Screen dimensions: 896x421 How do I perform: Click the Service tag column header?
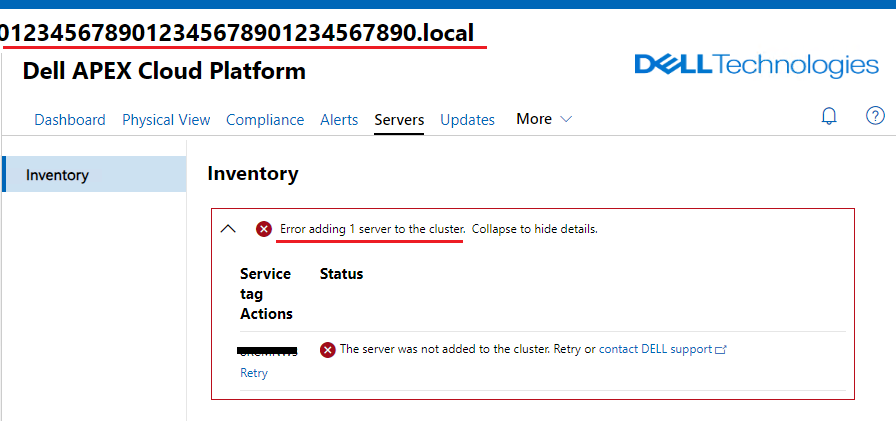pos(265,283)
